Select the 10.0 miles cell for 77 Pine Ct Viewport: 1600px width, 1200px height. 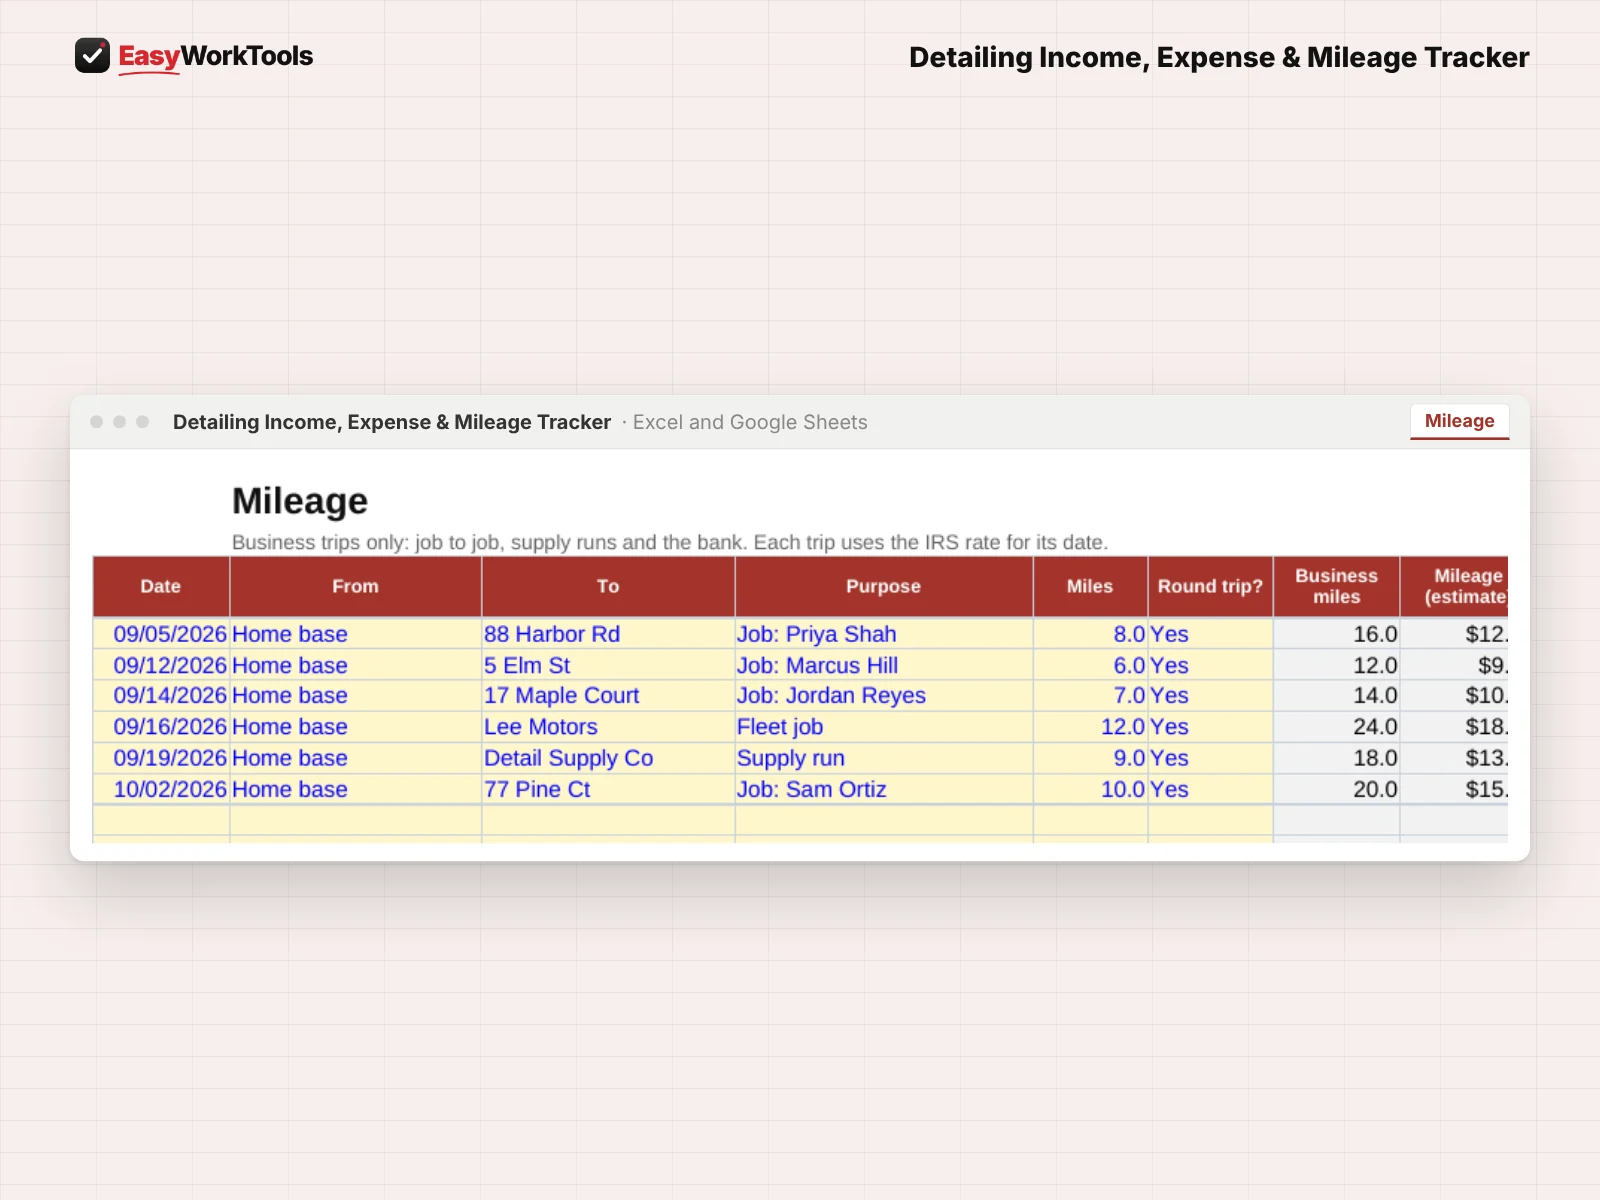[x=1090, y=789]
